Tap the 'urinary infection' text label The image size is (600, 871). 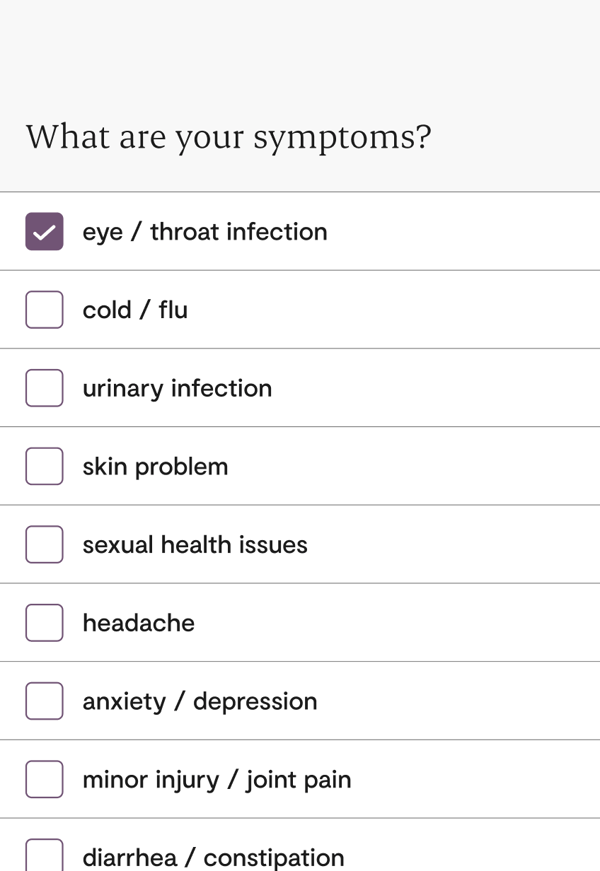pos(177,388)
